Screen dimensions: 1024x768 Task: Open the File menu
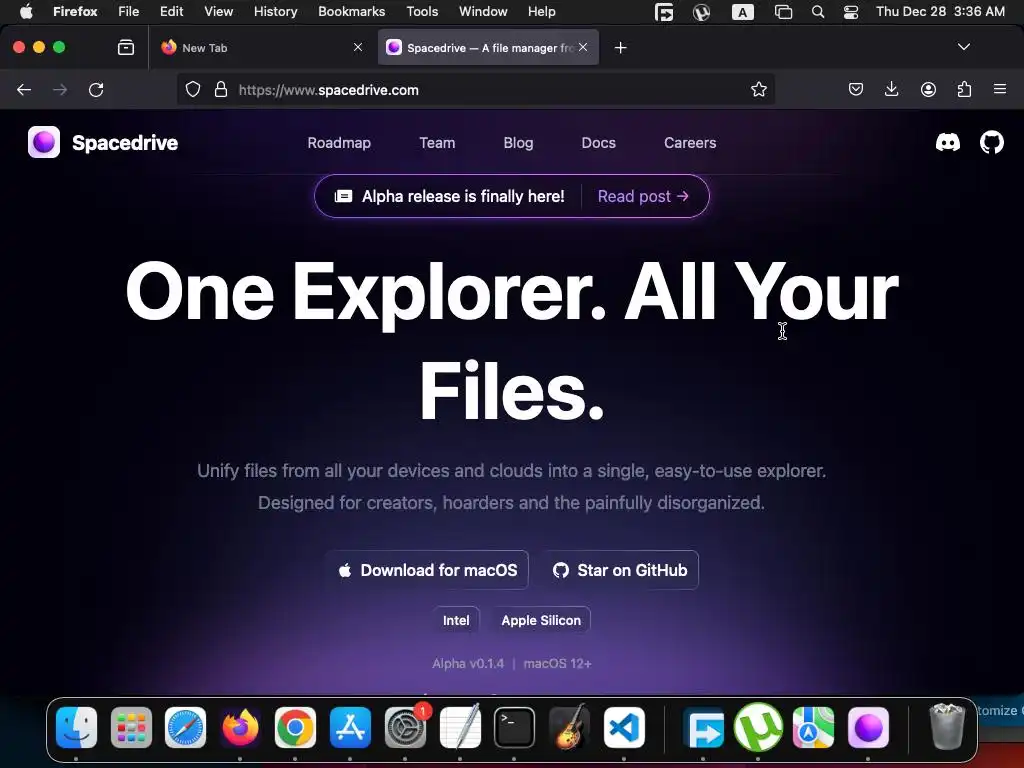(x=129, y=11)
